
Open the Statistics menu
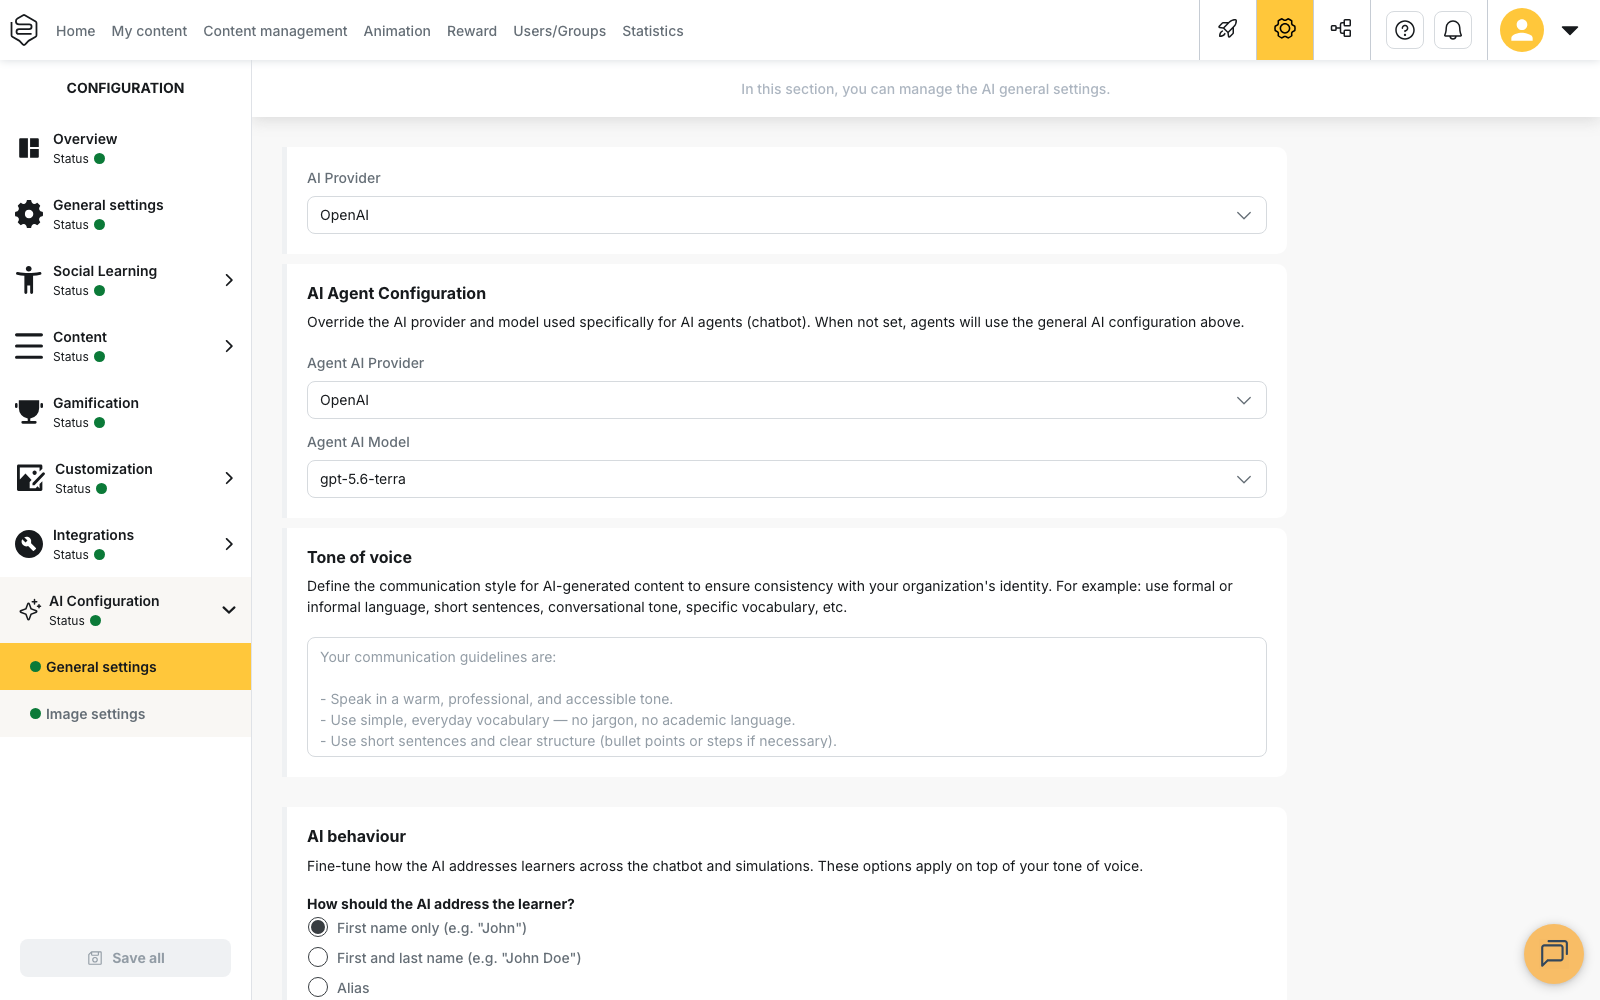(653, 31)
